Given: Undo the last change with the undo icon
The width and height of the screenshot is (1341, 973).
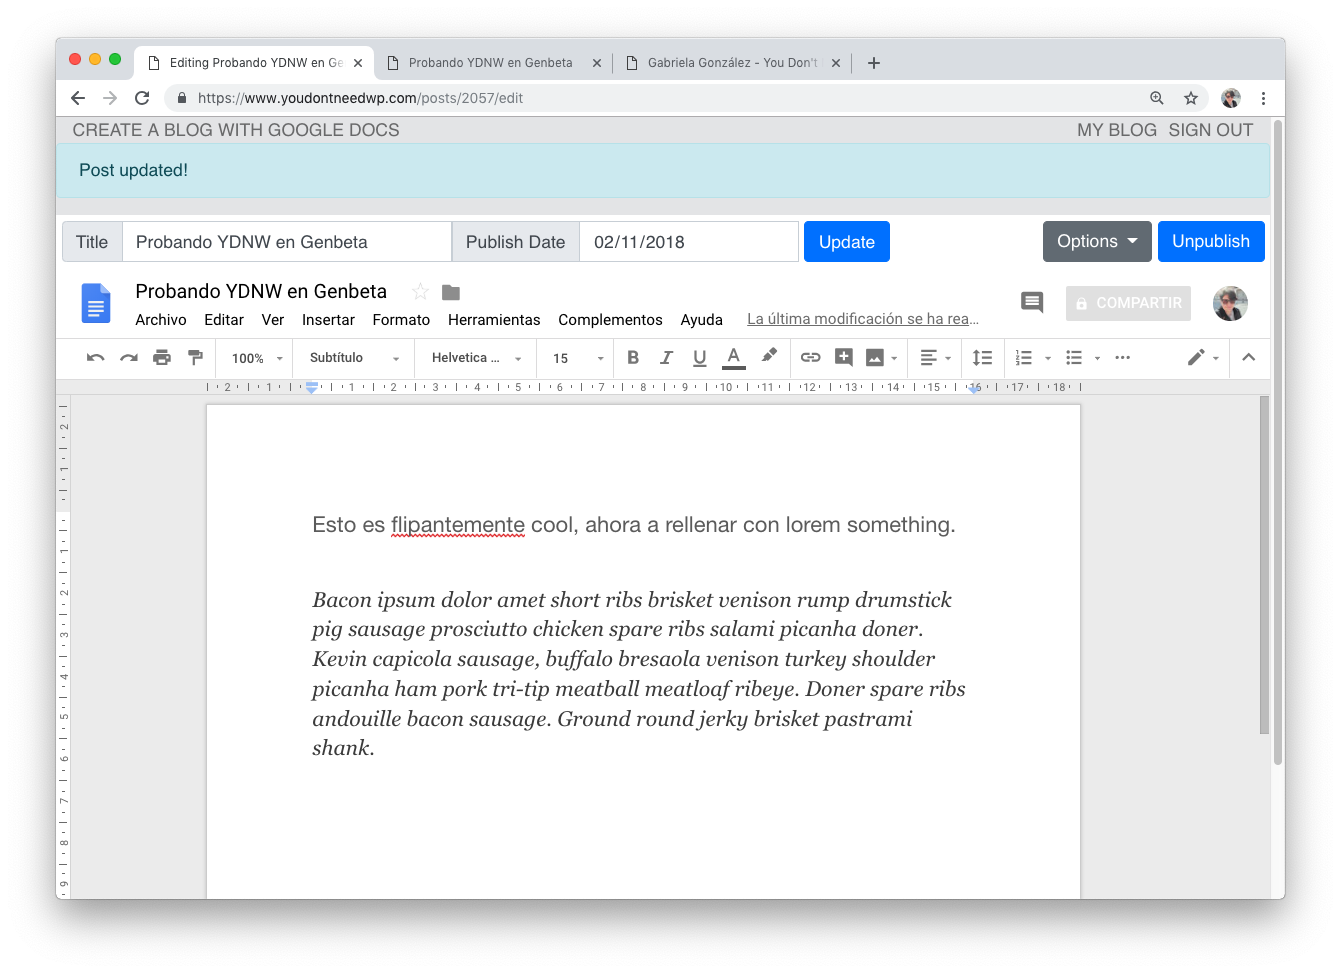Looking at the screenshot, I should (x=95, y=357).
